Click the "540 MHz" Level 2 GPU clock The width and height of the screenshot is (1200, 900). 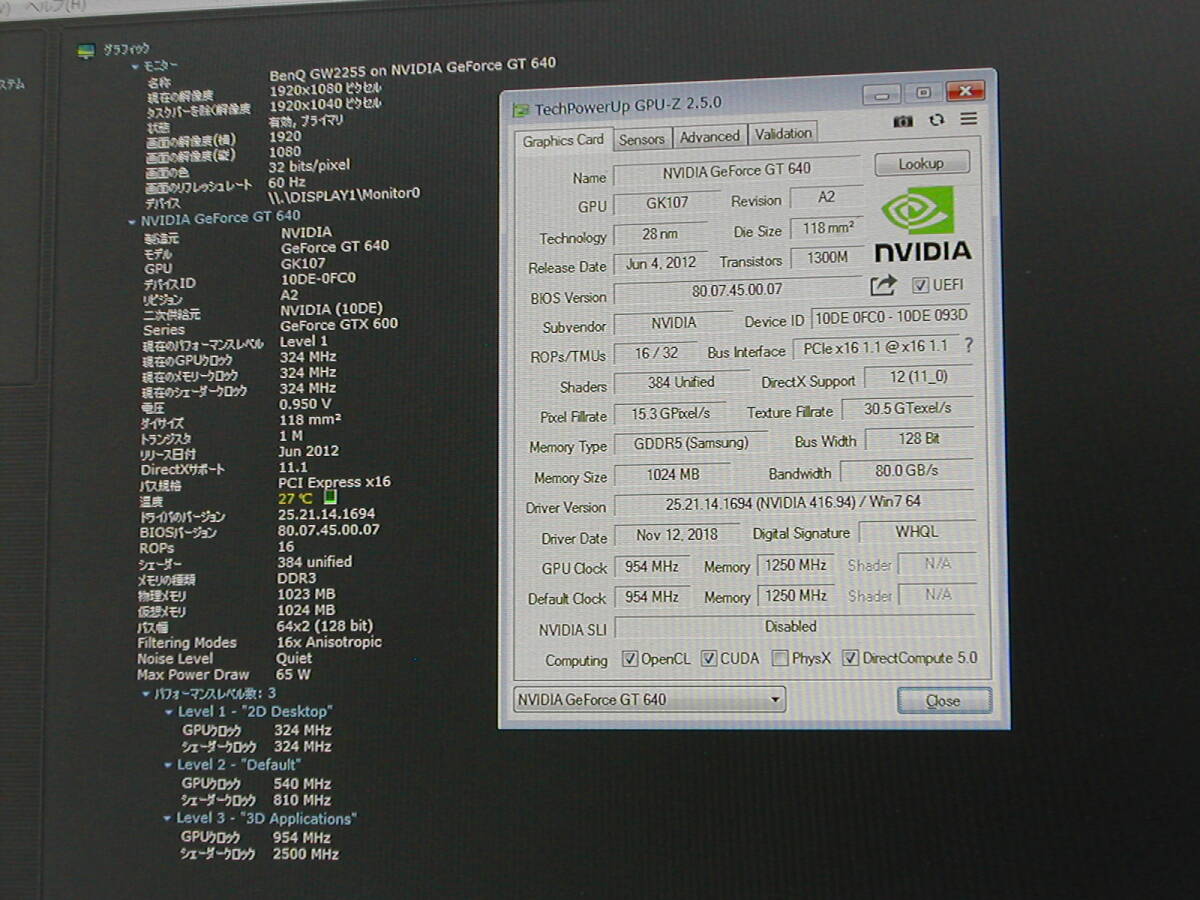coord(302,784)
